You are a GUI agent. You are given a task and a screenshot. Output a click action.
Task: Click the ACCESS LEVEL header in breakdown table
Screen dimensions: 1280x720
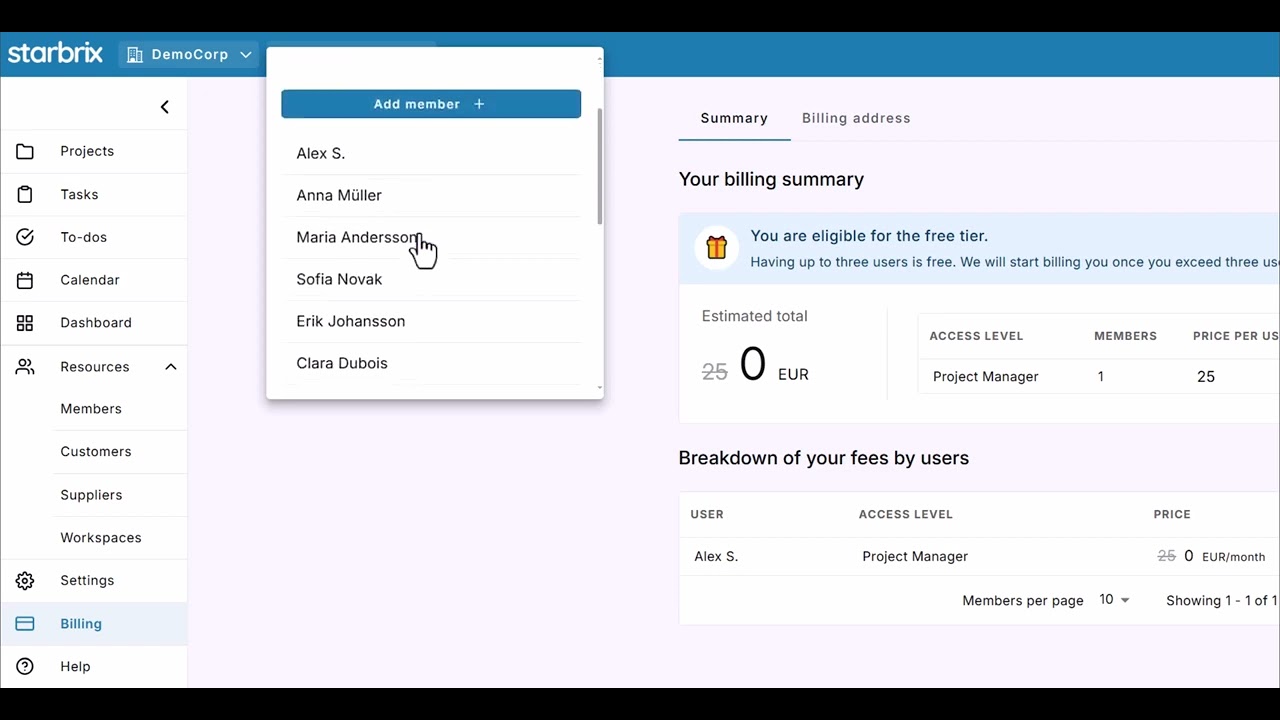pyautogui.click(x=905, y=514)
